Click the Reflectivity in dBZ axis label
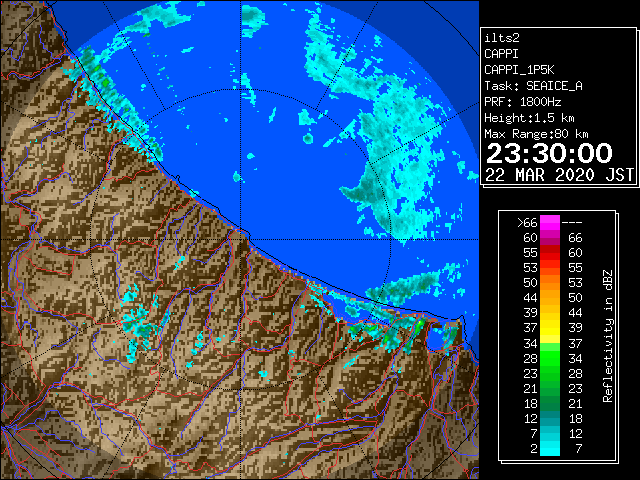This screenshot has height=480, width=640. click(608, 336)
